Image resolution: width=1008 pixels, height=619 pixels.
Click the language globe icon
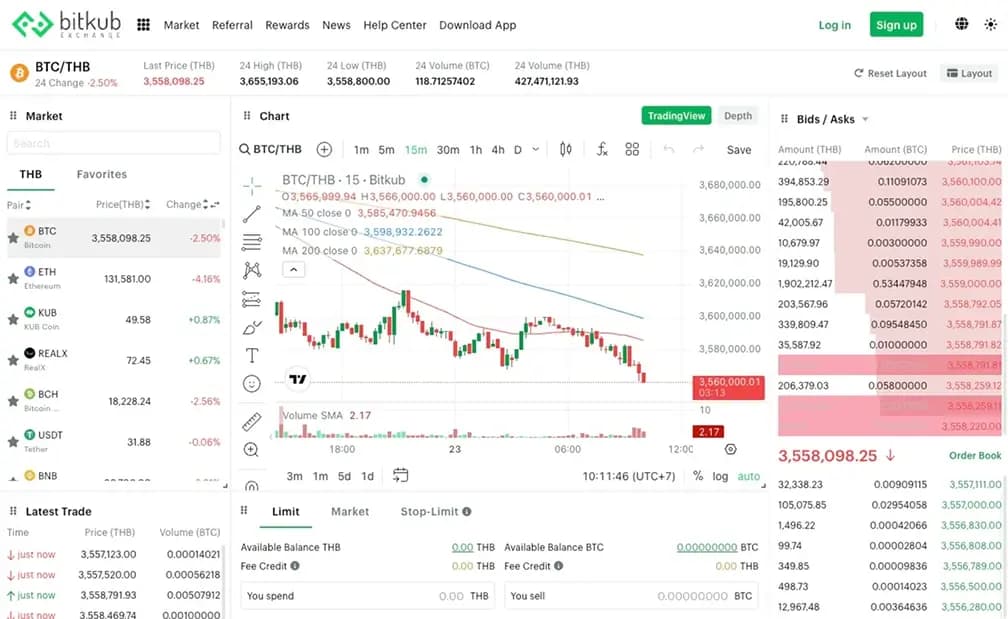962,25
